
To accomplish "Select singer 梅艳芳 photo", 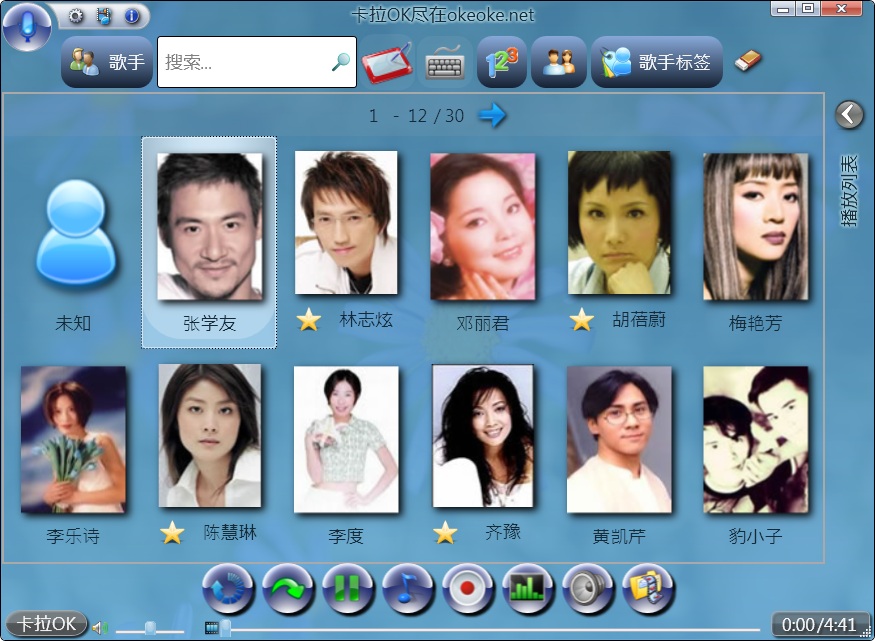I will [756, 226].
